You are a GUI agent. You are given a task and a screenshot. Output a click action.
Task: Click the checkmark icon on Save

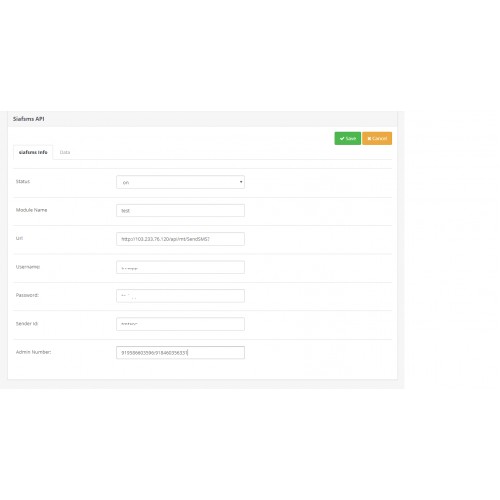[342, 138]
